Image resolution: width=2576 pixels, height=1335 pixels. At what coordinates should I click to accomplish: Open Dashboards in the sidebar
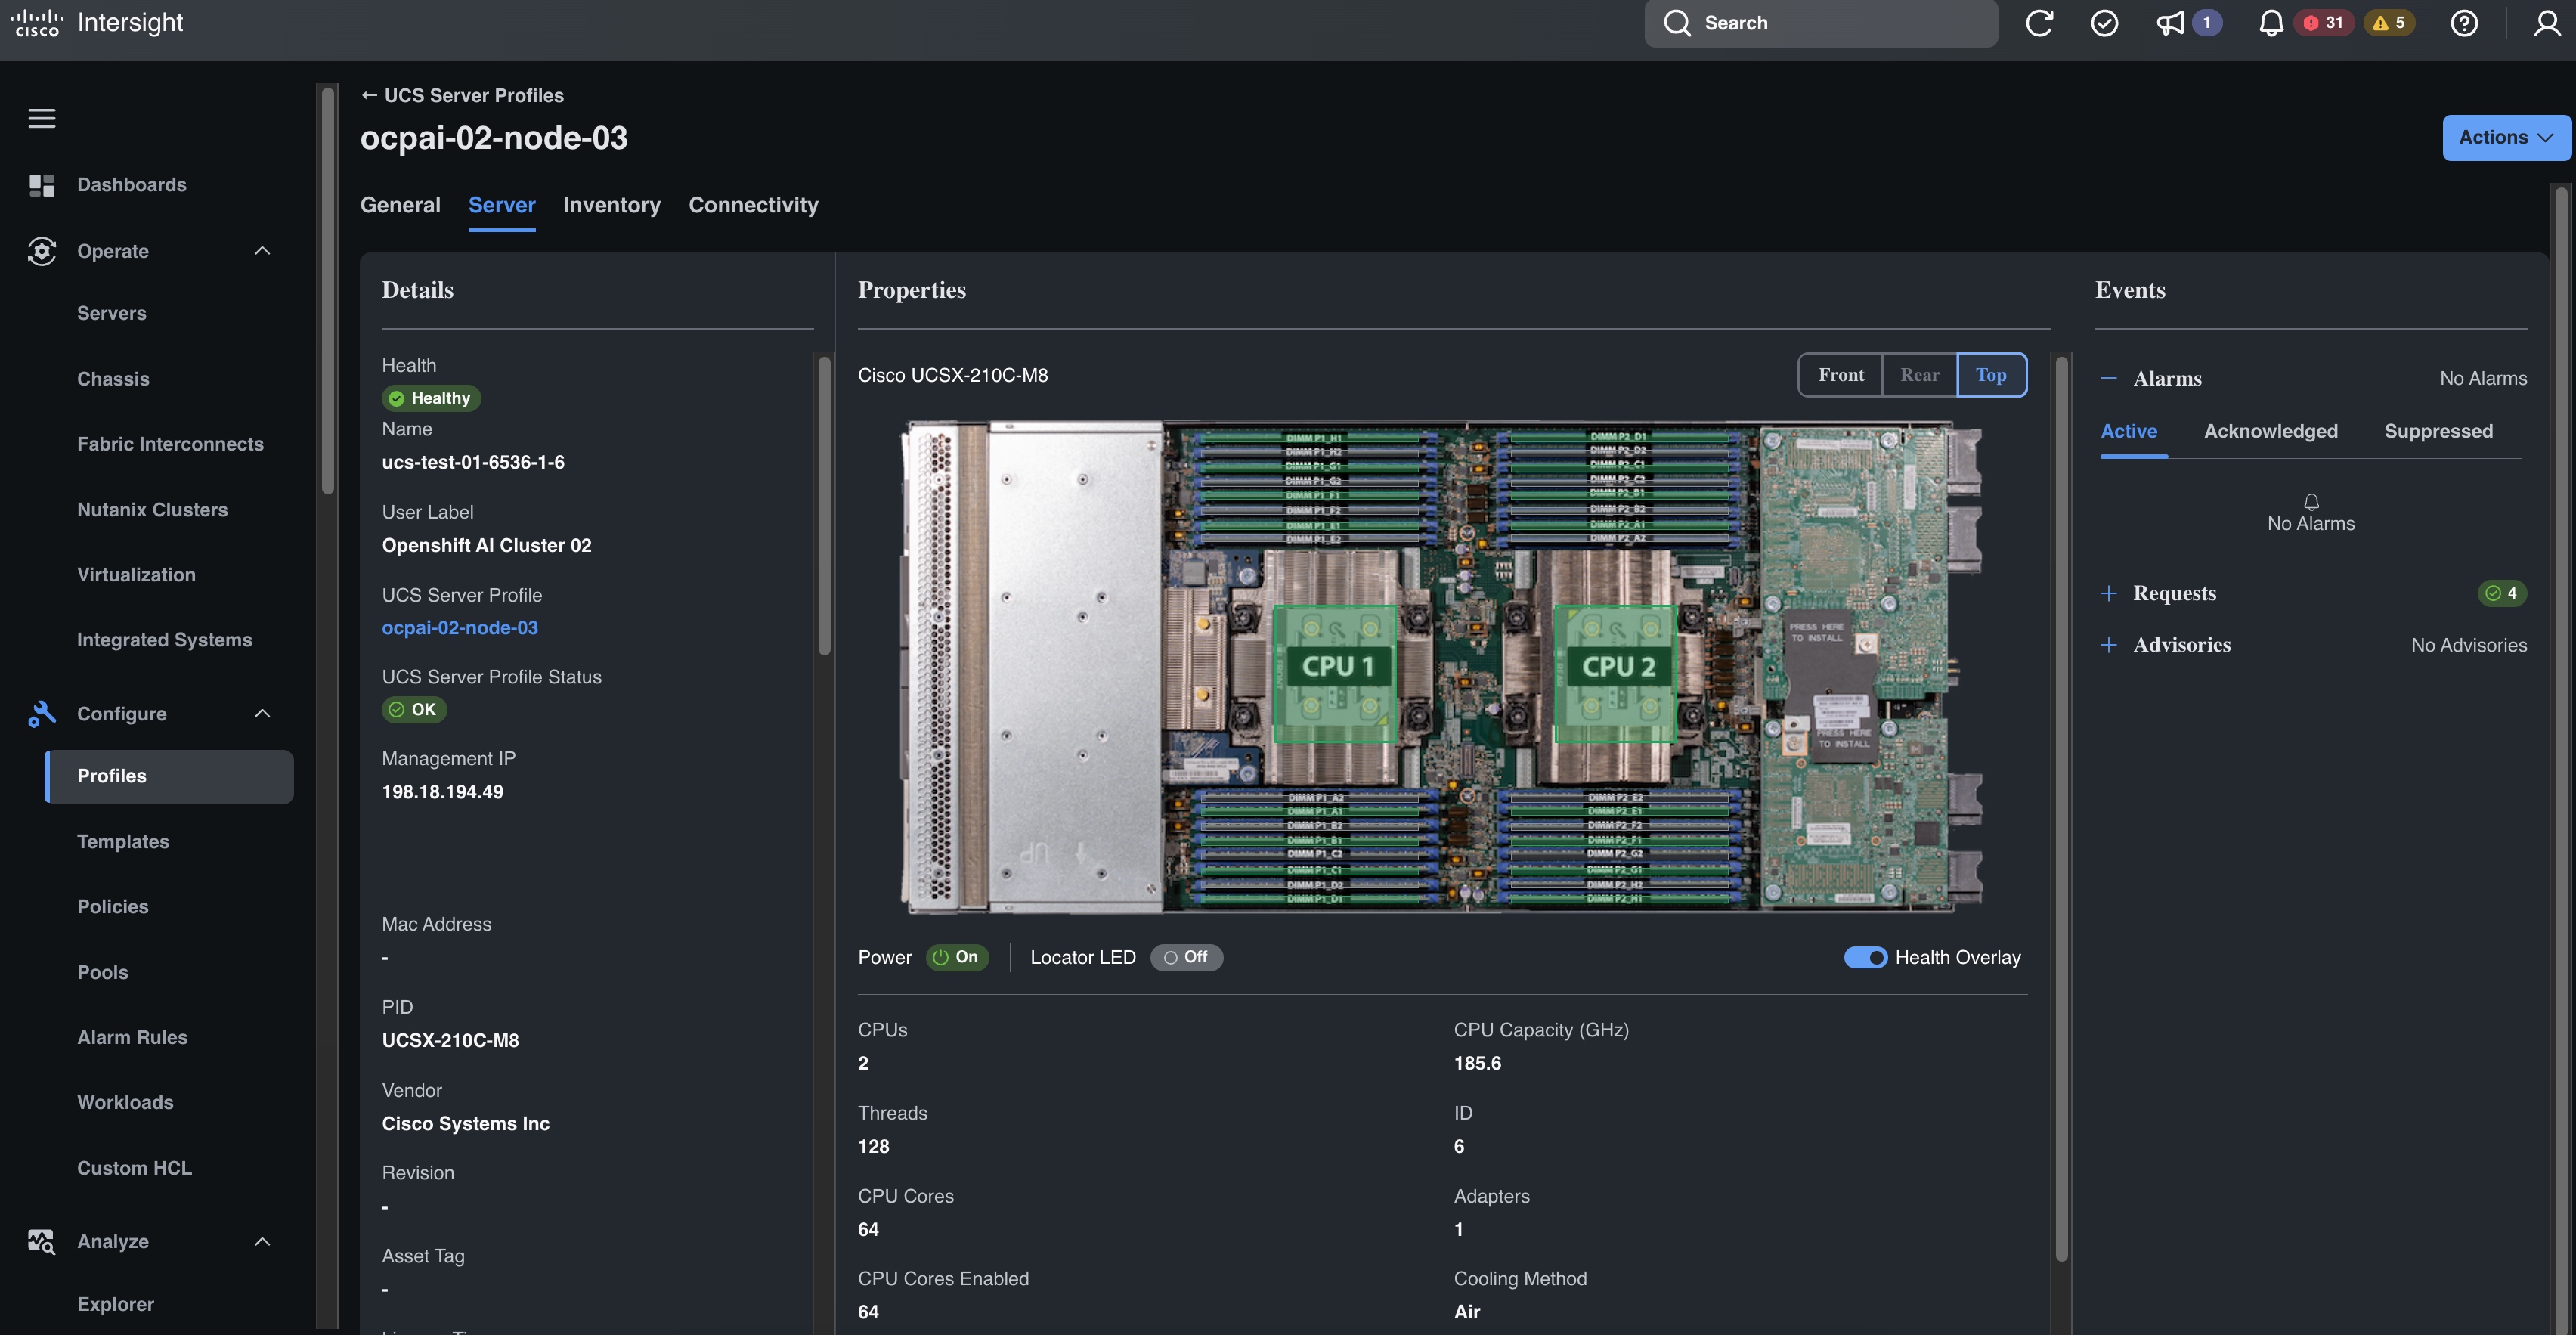132,185
